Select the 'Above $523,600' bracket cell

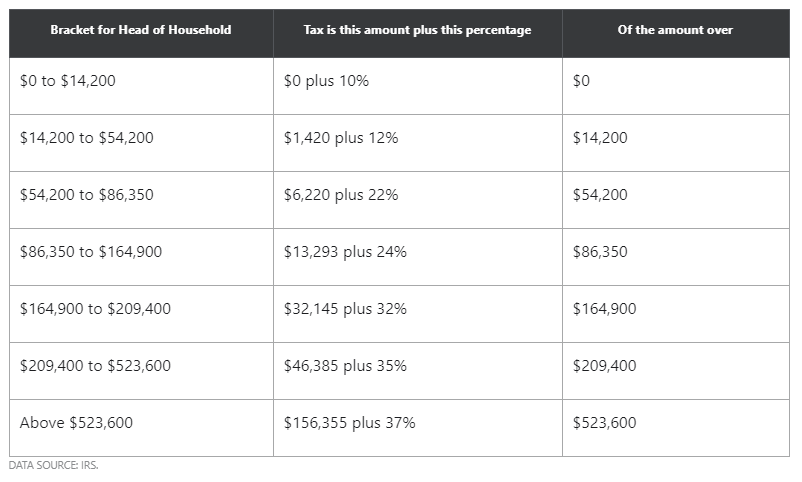pyautogui.click(x=141, y=428)
